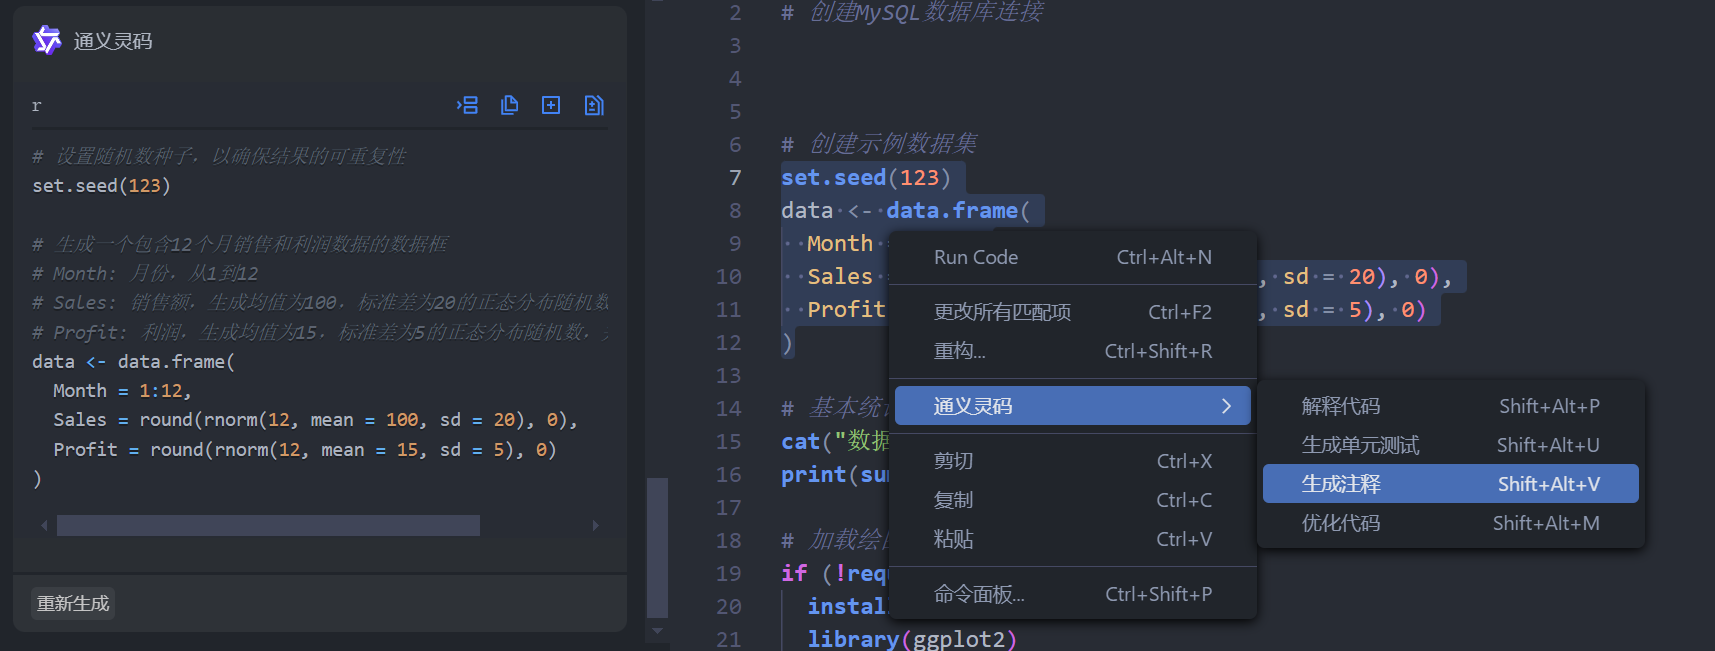Choose 生成注释 in the submenu
The image size is (1715, 651).
coord(1450,484)
